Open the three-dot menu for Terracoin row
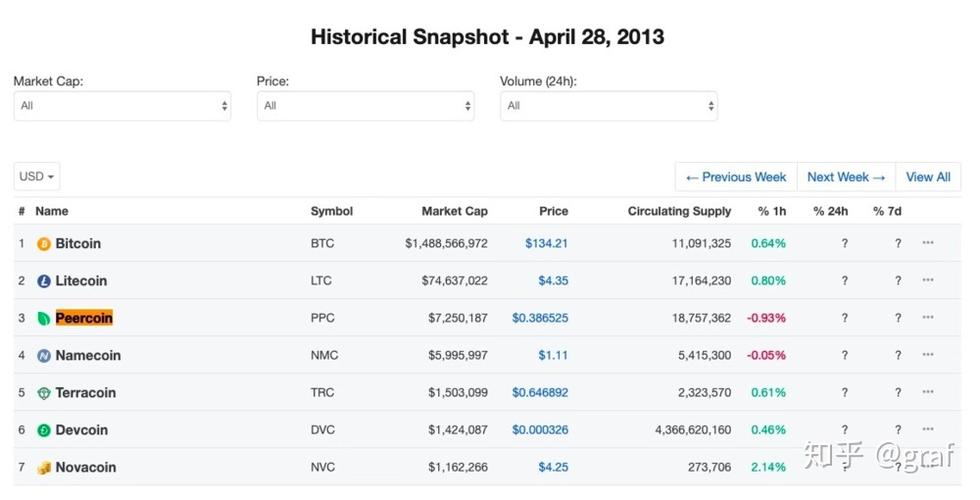 pos(928,392)
